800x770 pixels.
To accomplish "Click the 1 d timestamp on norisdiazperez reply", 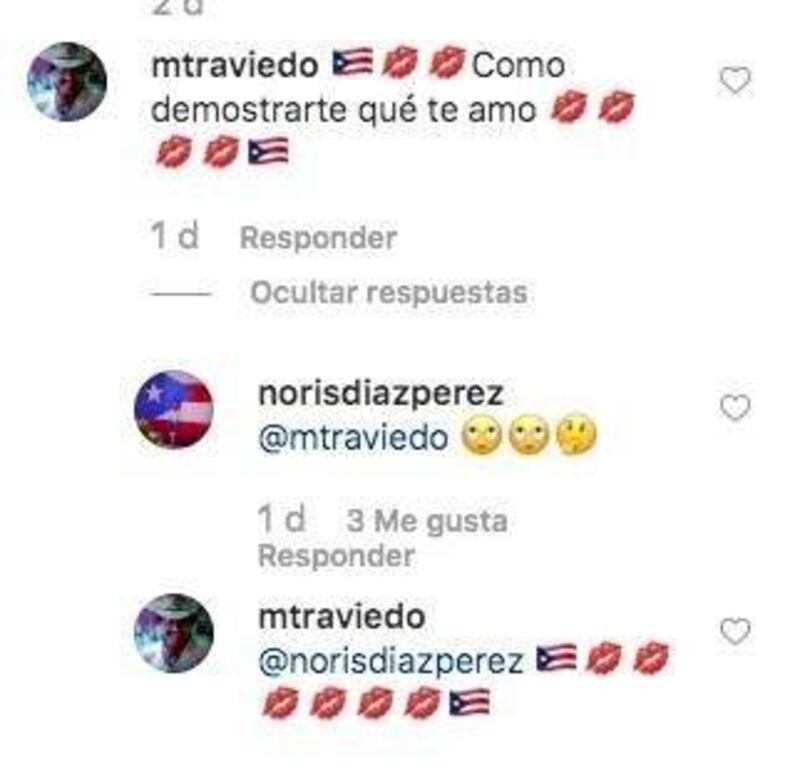I will tap(282, 519).
